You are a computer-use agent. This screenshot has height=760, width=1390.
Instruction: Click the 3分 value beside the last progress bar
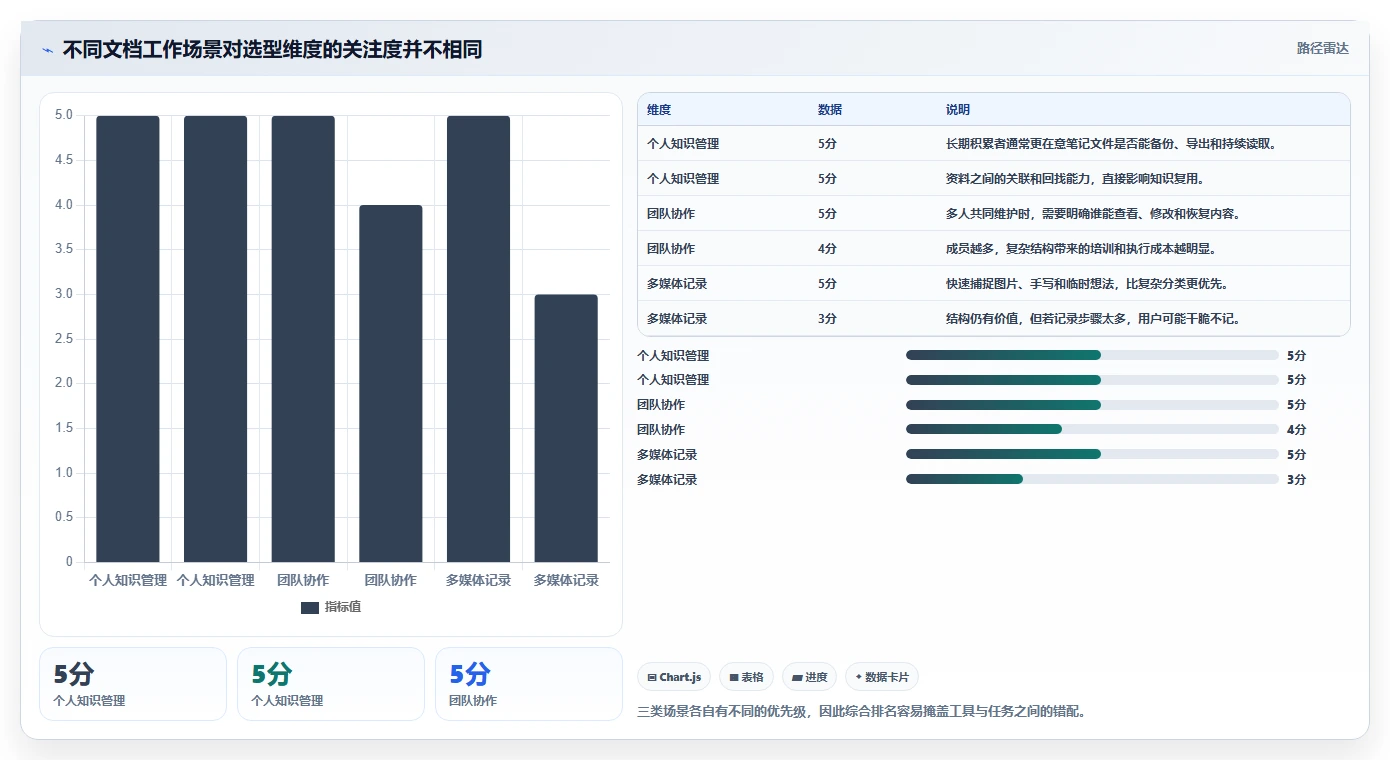1296,480
